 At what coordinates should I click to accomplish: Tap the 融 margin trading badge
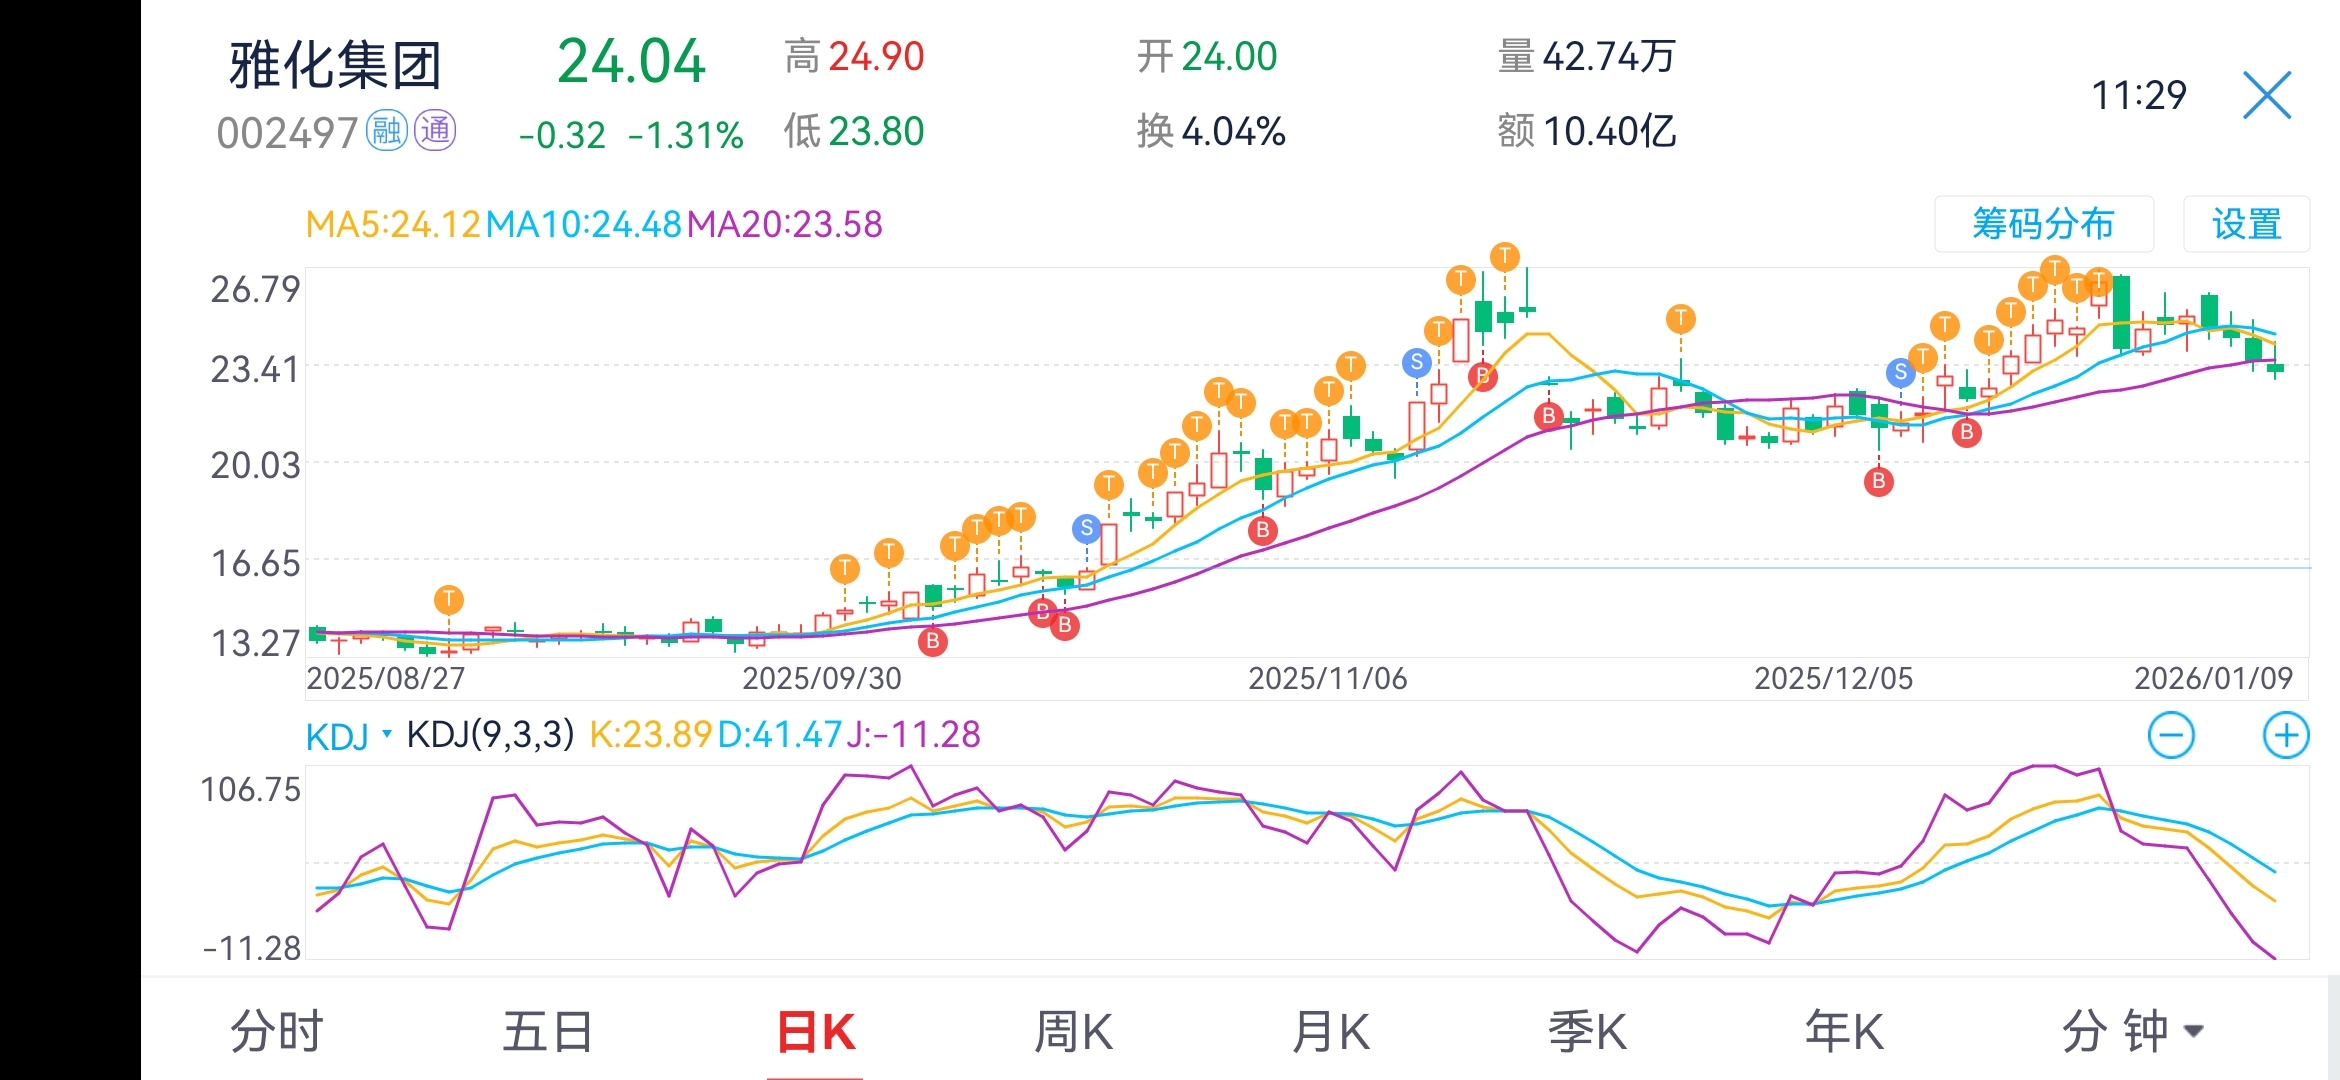(x=386, y=131)
